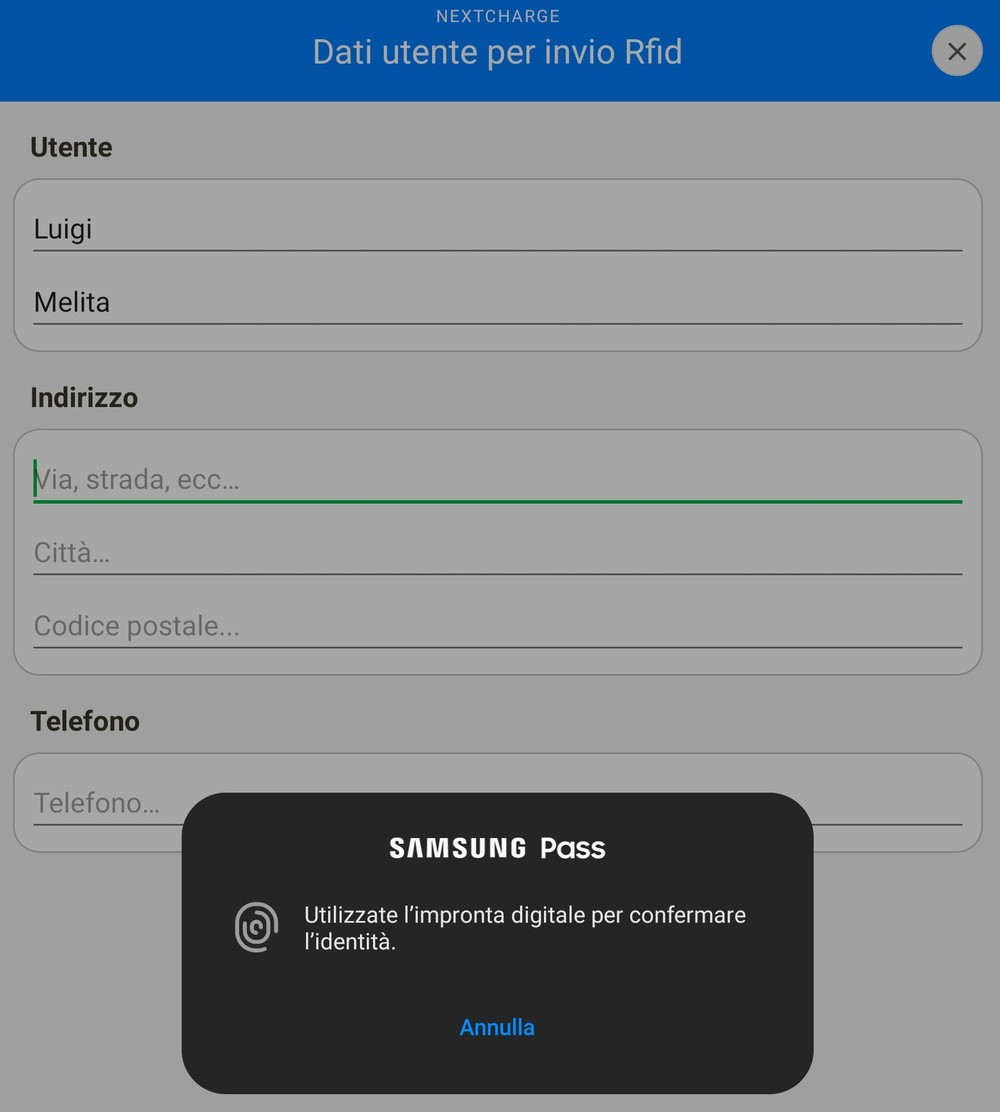Viewport: 1000px width, 1112px height.
Task: Tap the Pass word in the dialog title
Action: [x=573, y=848]
